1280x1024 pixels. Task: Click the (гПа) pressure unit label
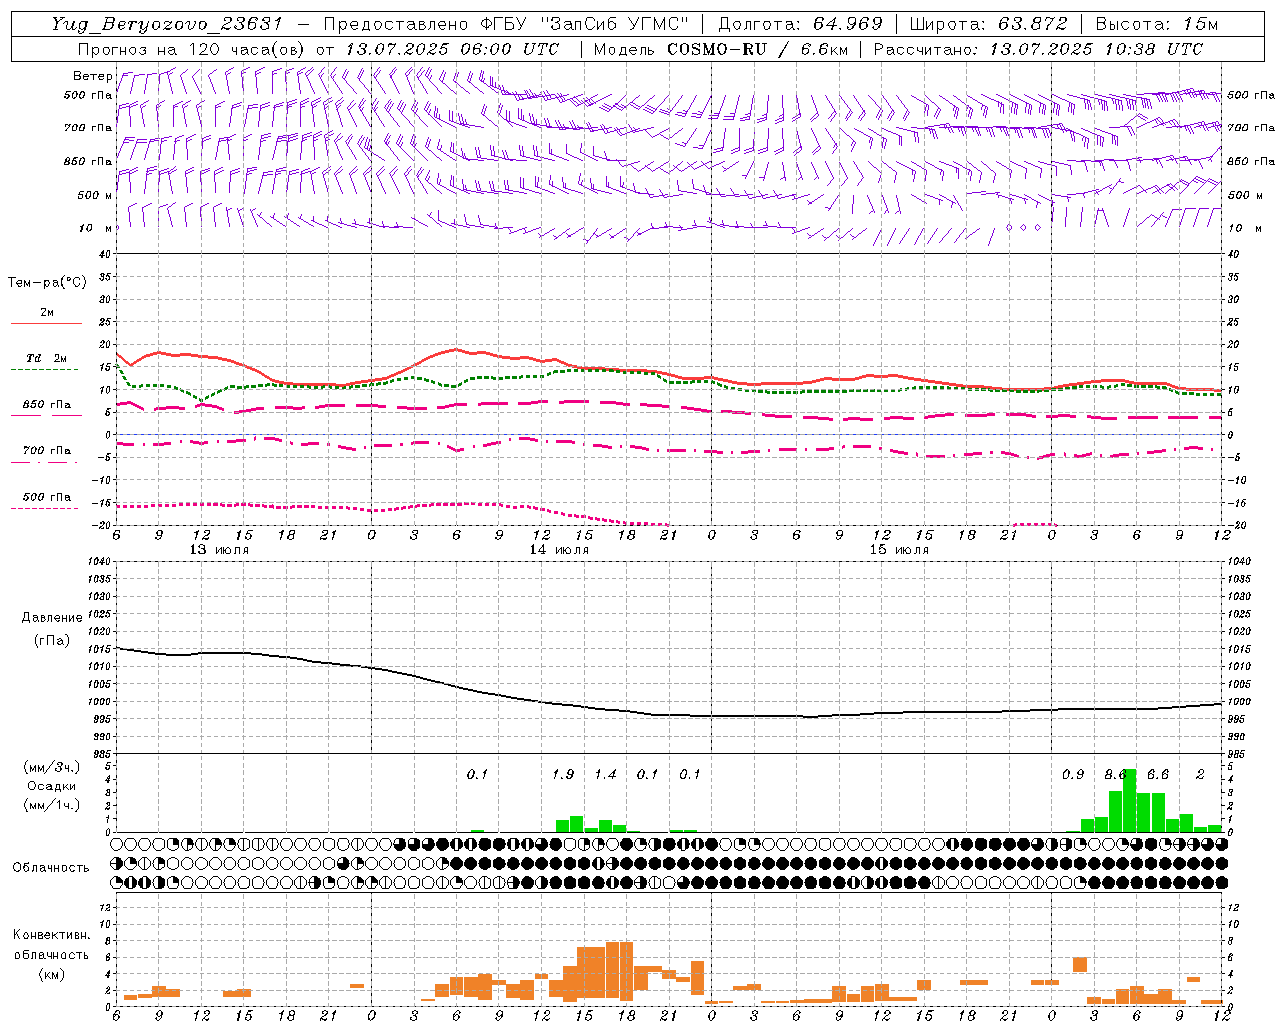coord(52,641)
